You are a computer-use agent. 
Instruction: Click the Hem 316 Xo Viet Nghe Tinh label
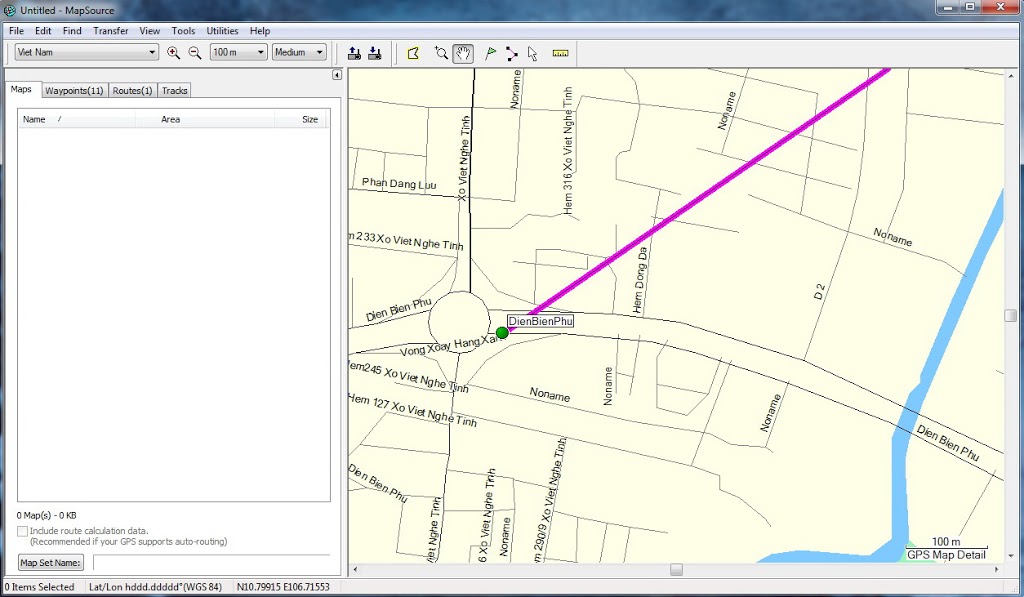click(x=568, y=151)
